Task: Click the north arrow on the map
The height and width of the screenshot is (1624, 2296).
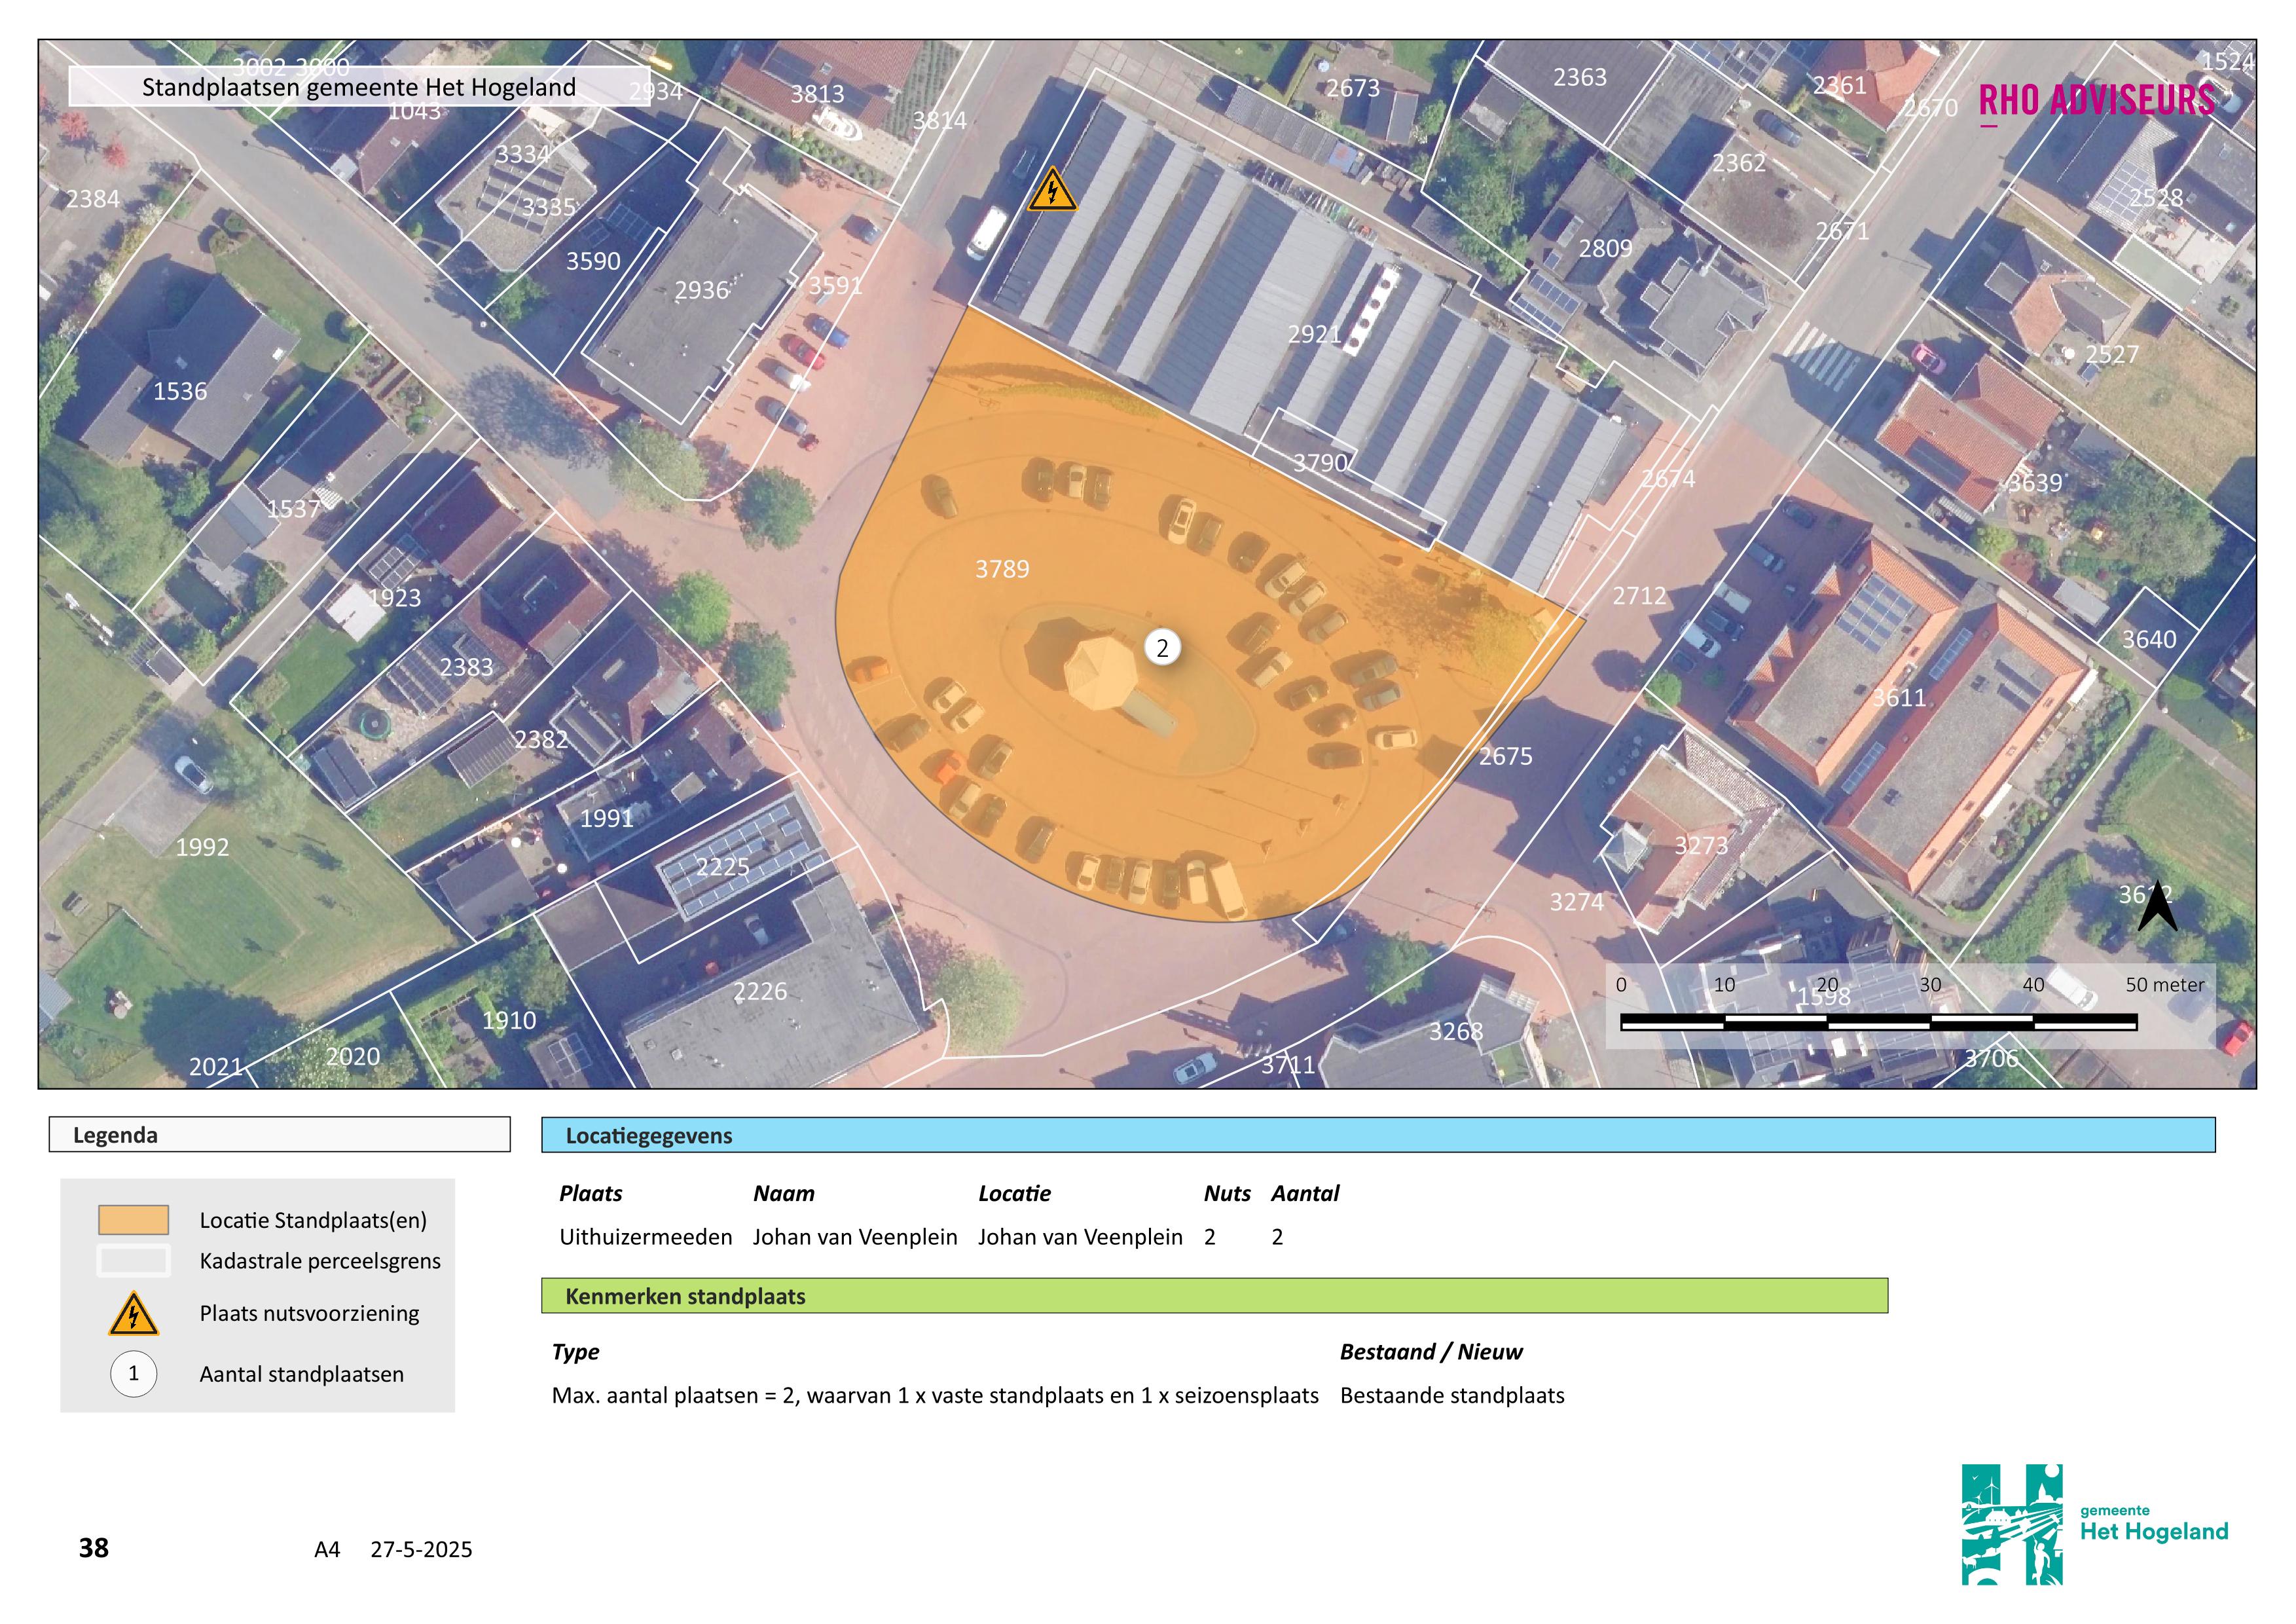Action: coord(2157,906)
